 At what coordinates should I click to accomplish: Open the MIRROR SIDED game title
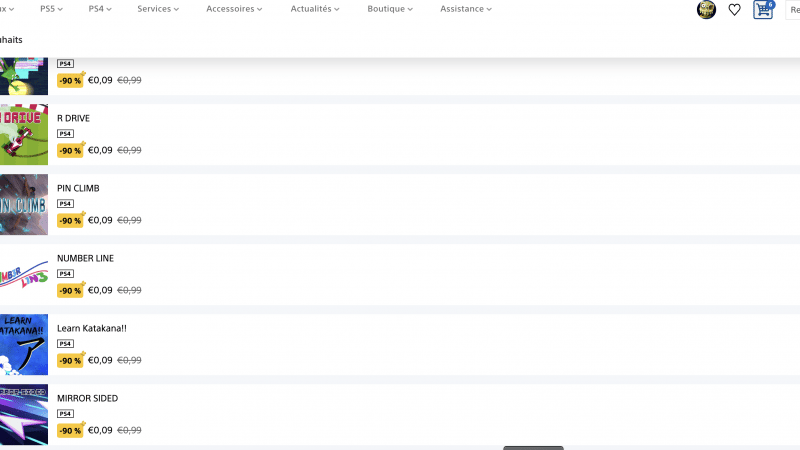87,398
